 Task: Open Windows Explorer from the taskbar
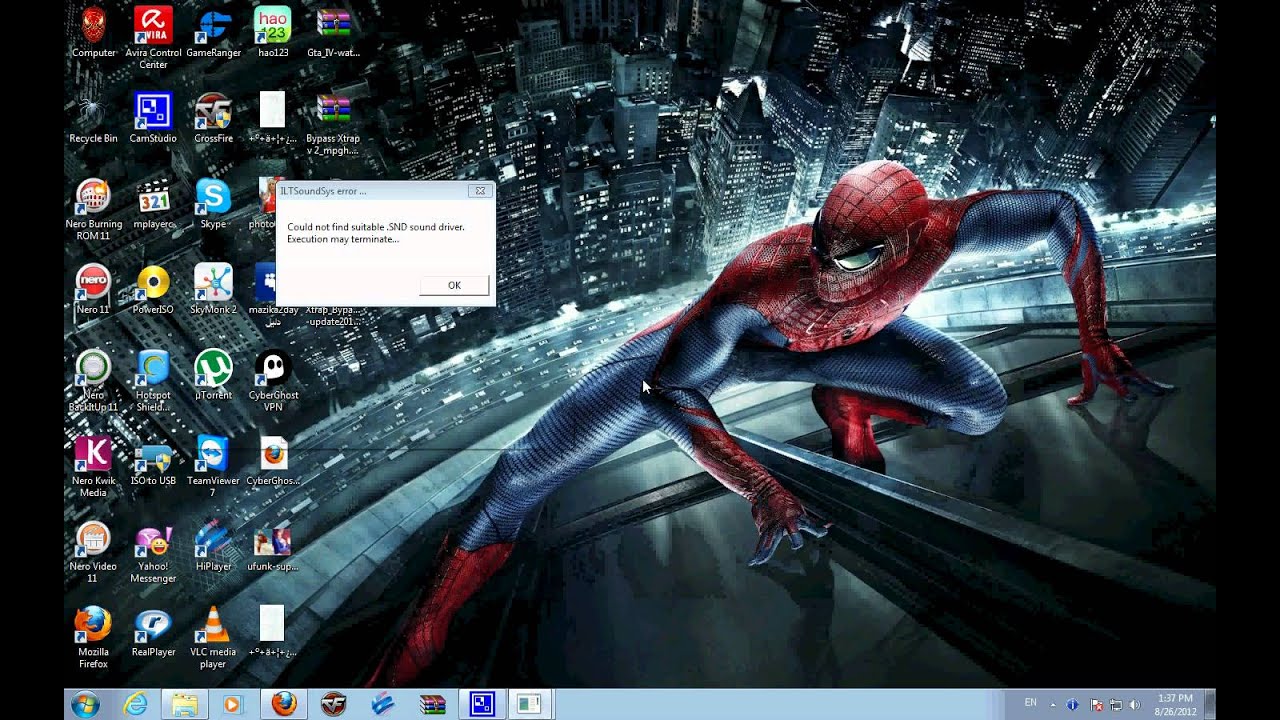[x=184, y=704]
